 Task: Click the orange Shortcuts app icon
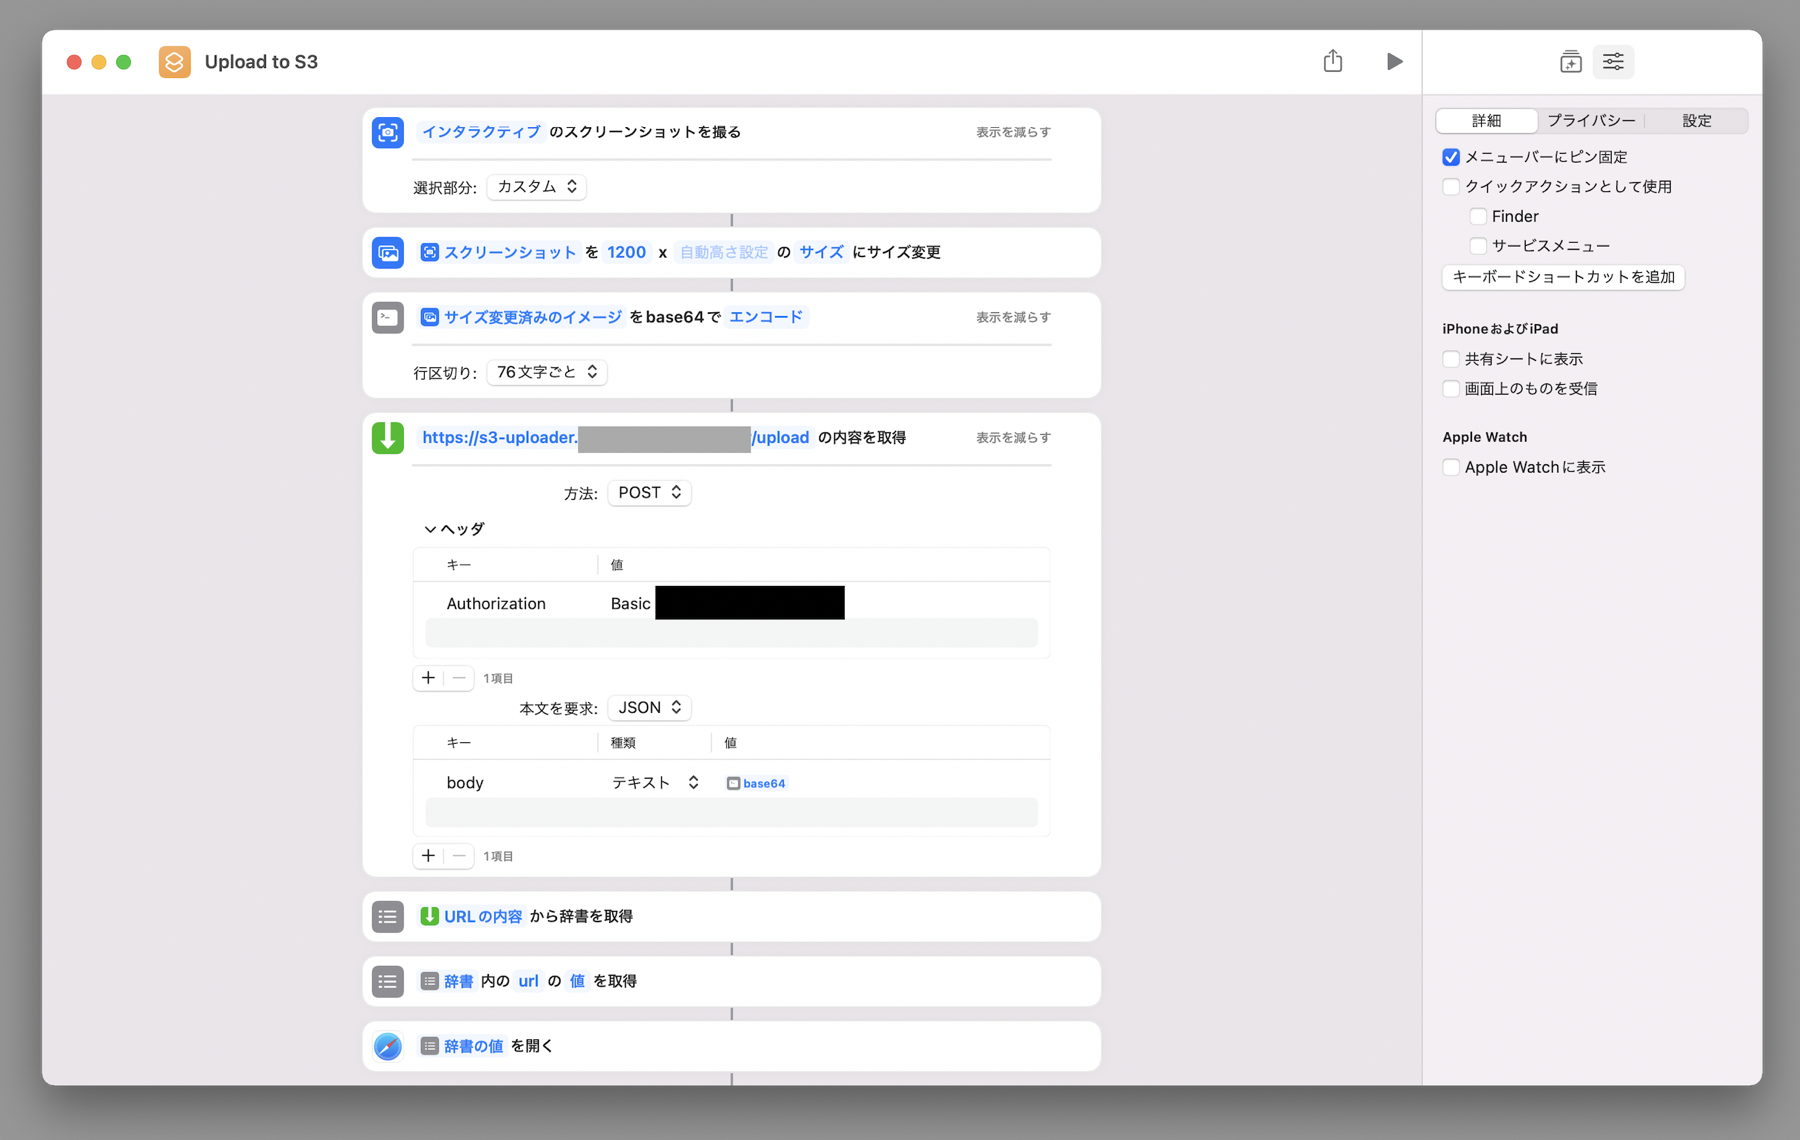click(x=174, y=62)
